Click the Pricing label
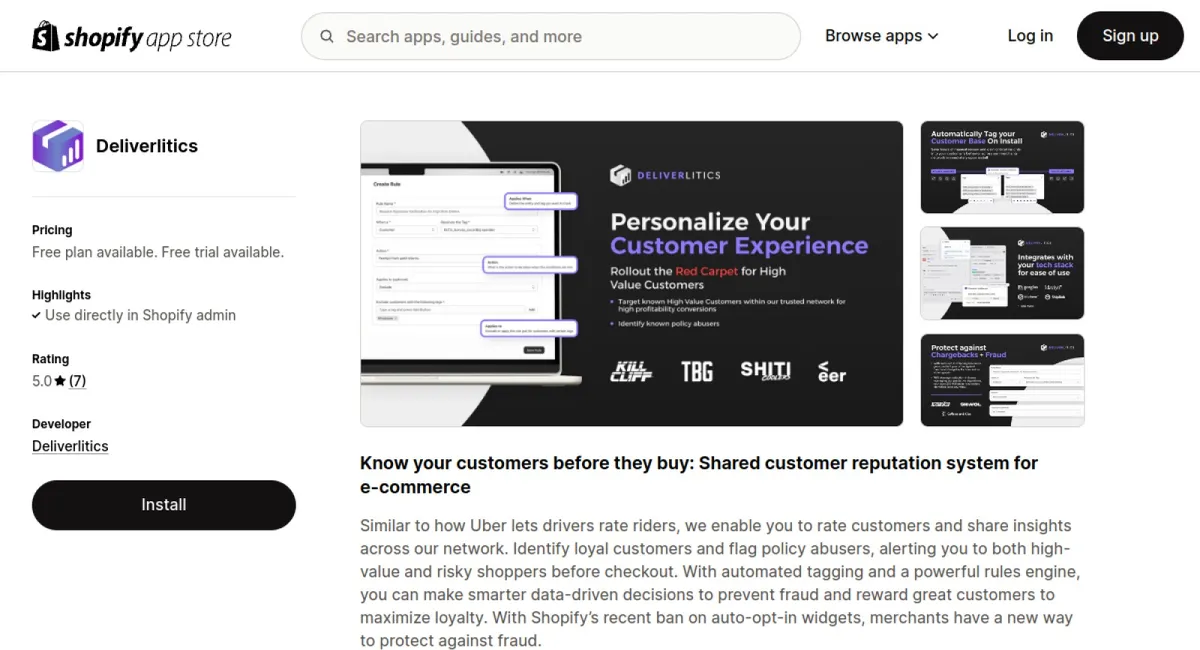 click(52, 230)
